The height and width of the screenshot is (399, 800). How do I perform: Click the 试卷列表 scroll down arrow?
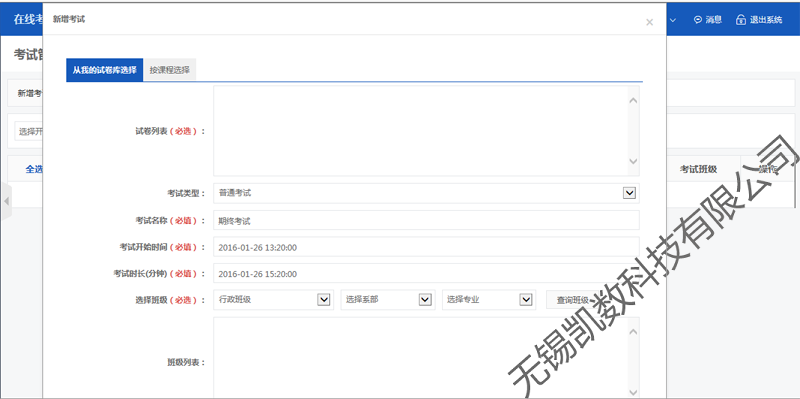click(633, 161)
